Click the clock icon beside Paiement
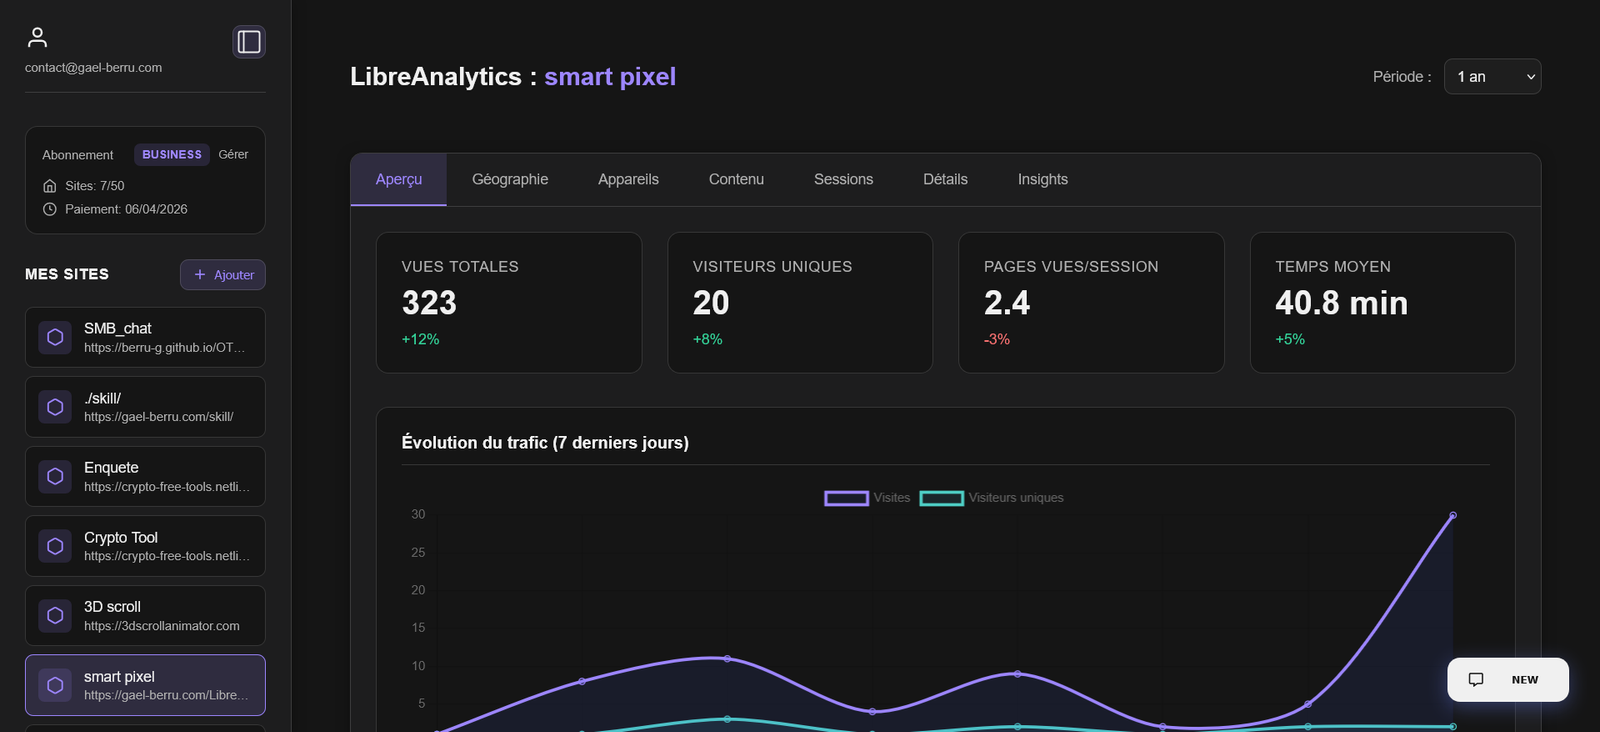 [50, 209]
